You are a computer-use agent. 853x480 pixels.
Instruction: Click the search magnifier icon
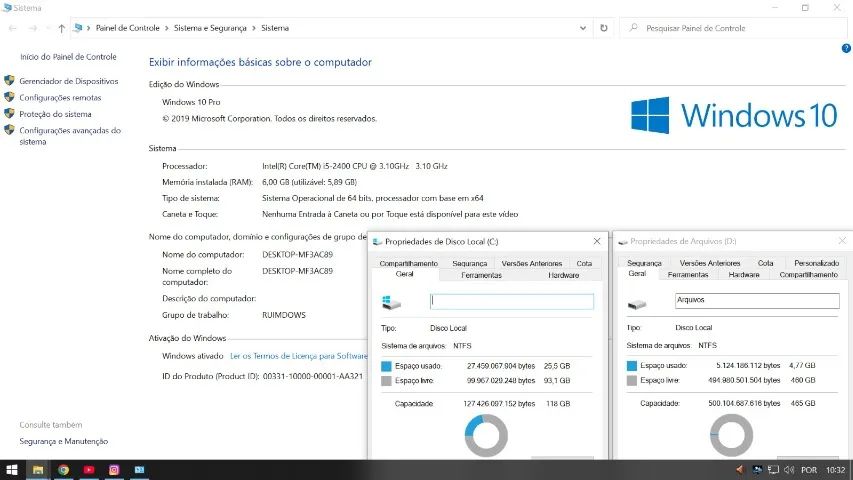point(633,28)
